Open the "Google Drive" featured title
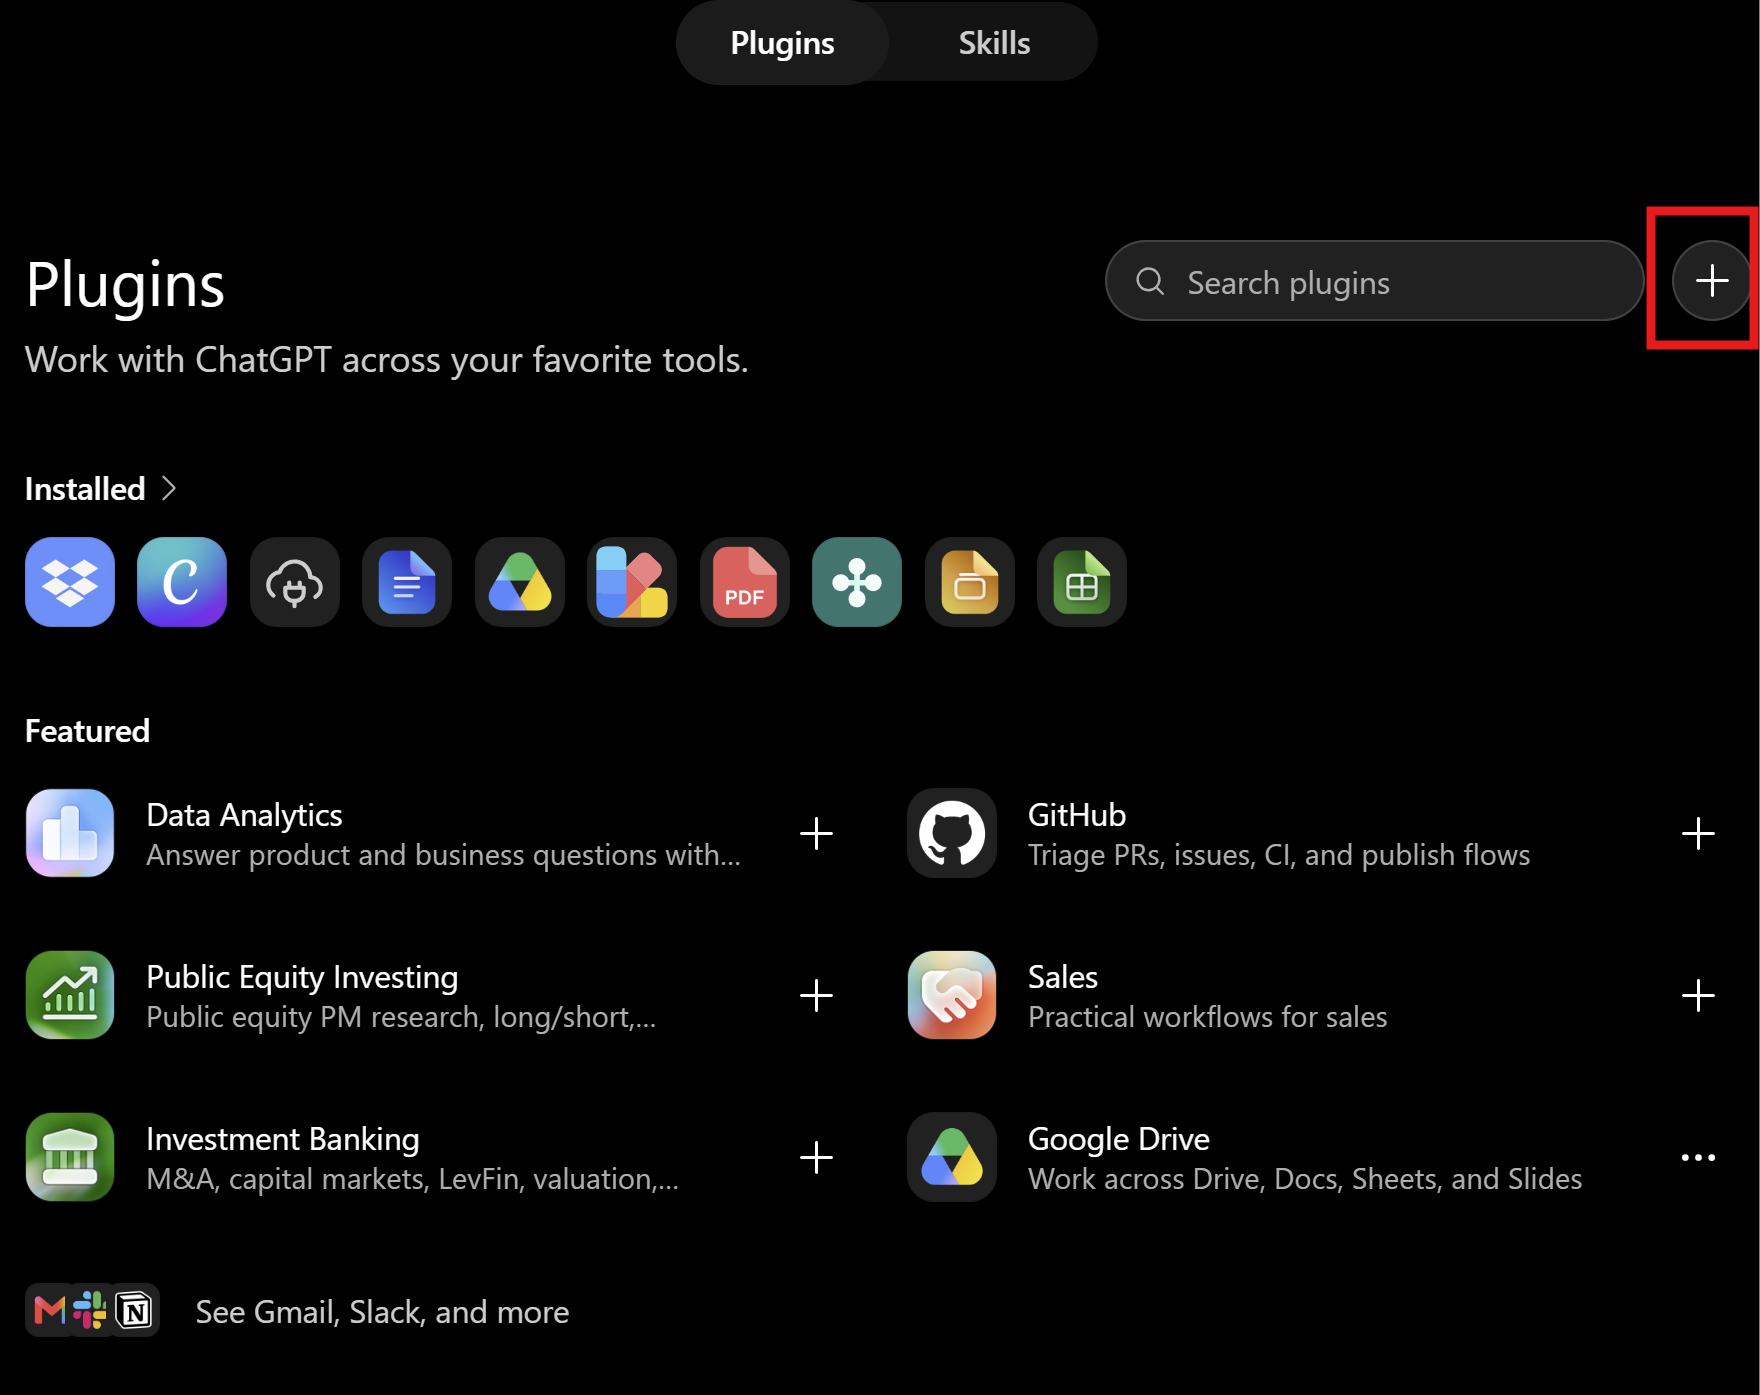Viewport: 1760px width, 1395px height. 1119,1139
